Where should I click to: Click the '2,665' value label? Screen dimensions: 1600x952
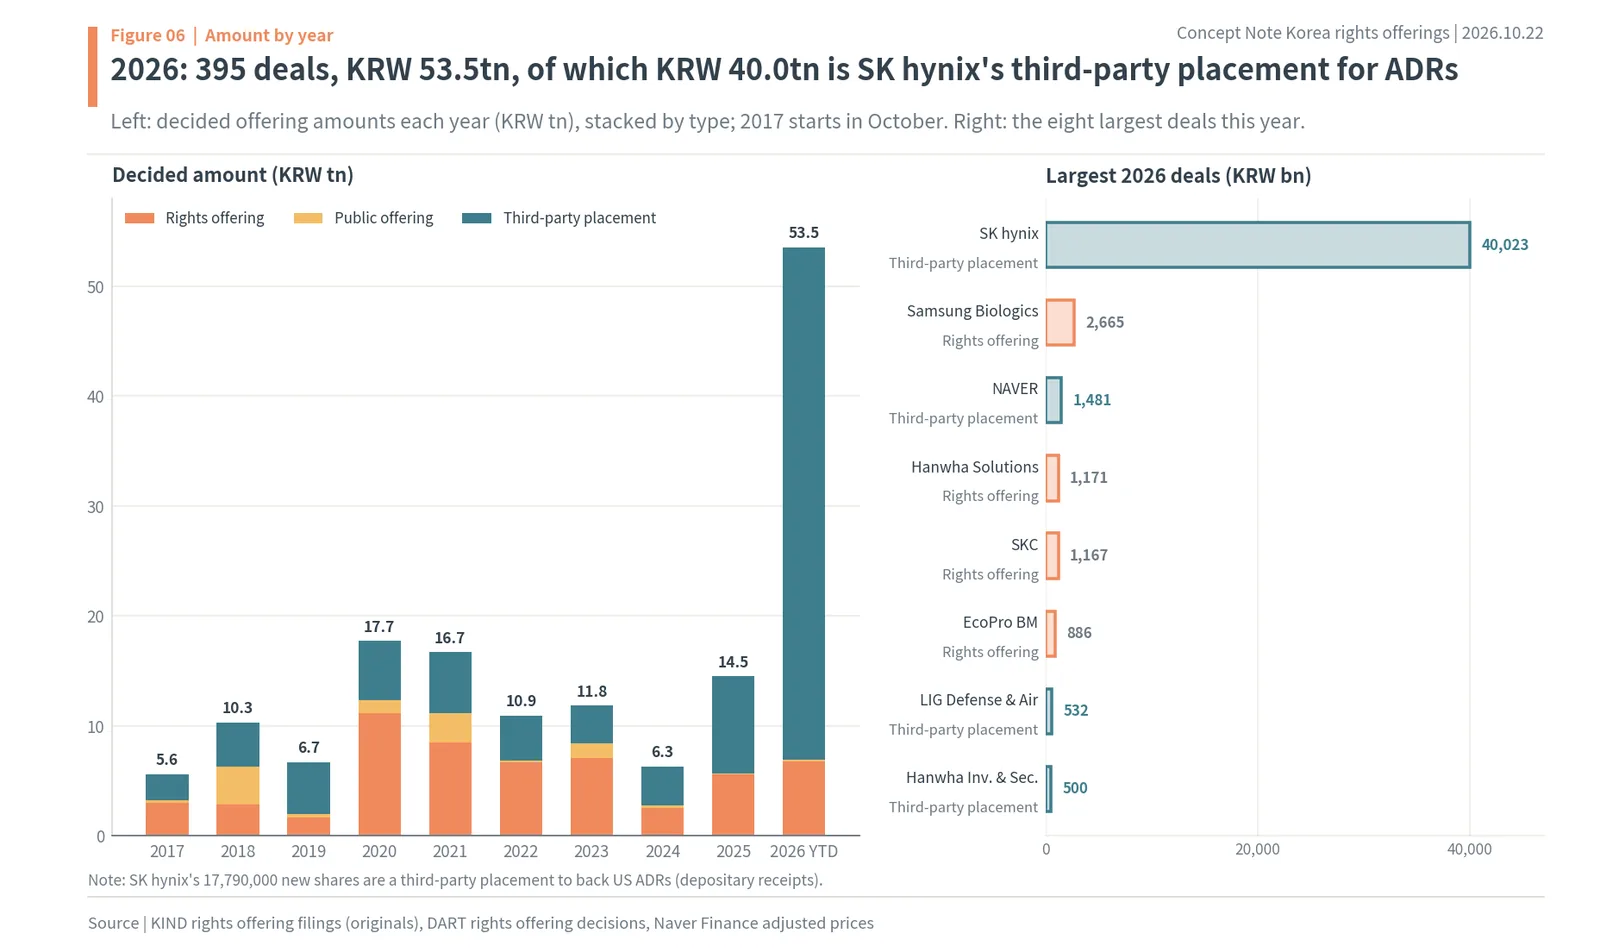[1105, 322]
